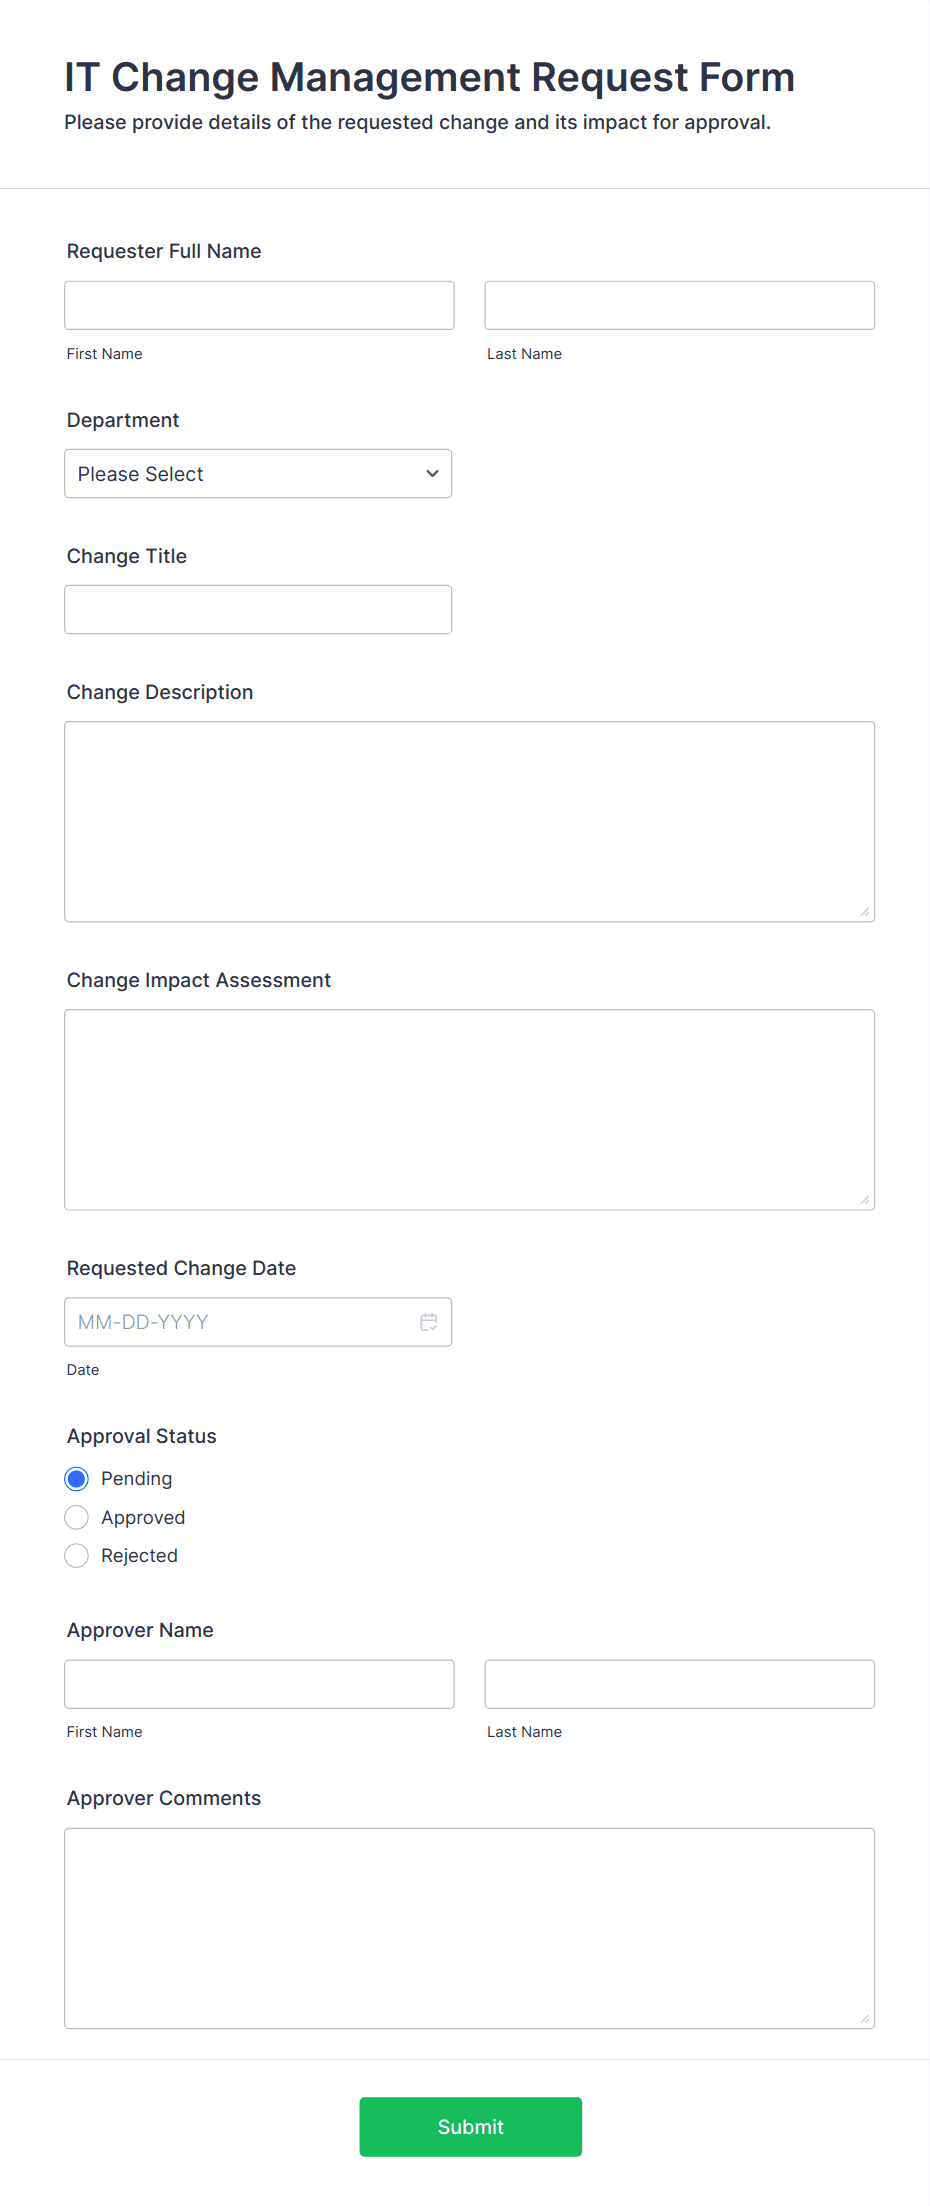Image resolution: width=930 pixels, height=2206 pixels.
Task: Select the Approved approval status
Action: click(76, 1517)
